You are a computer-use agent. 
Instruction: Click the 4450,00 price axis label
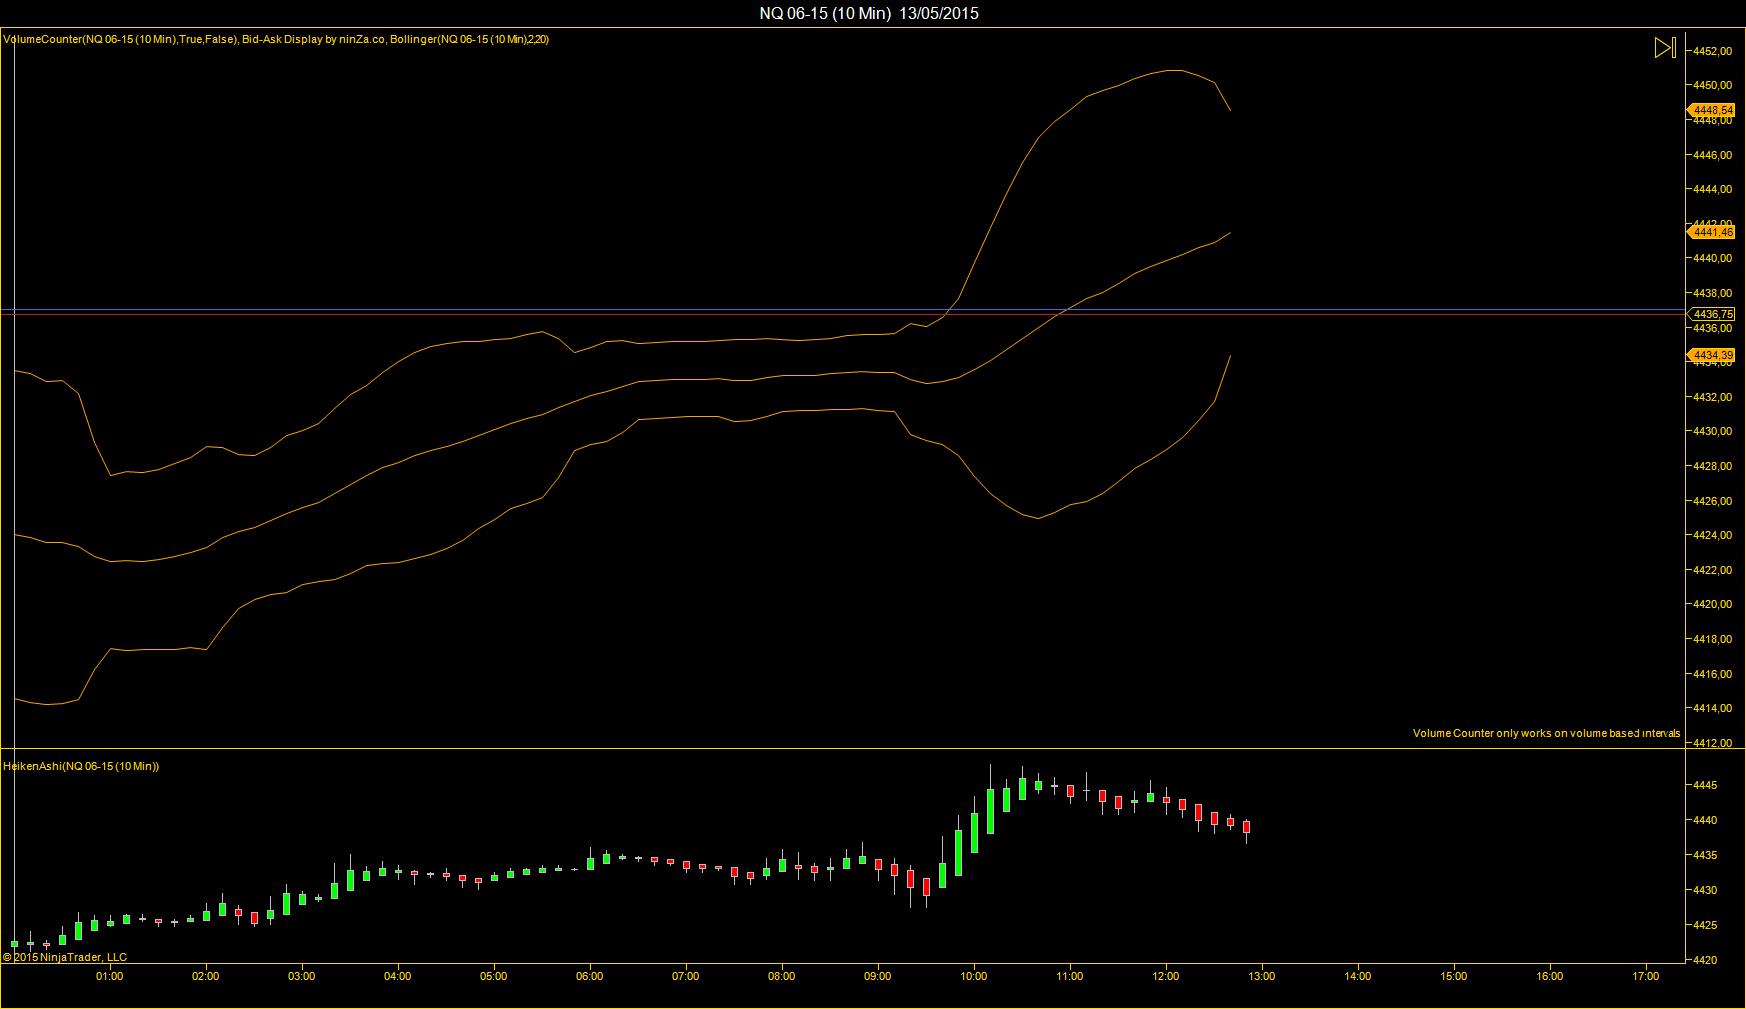pos(1712,85)
